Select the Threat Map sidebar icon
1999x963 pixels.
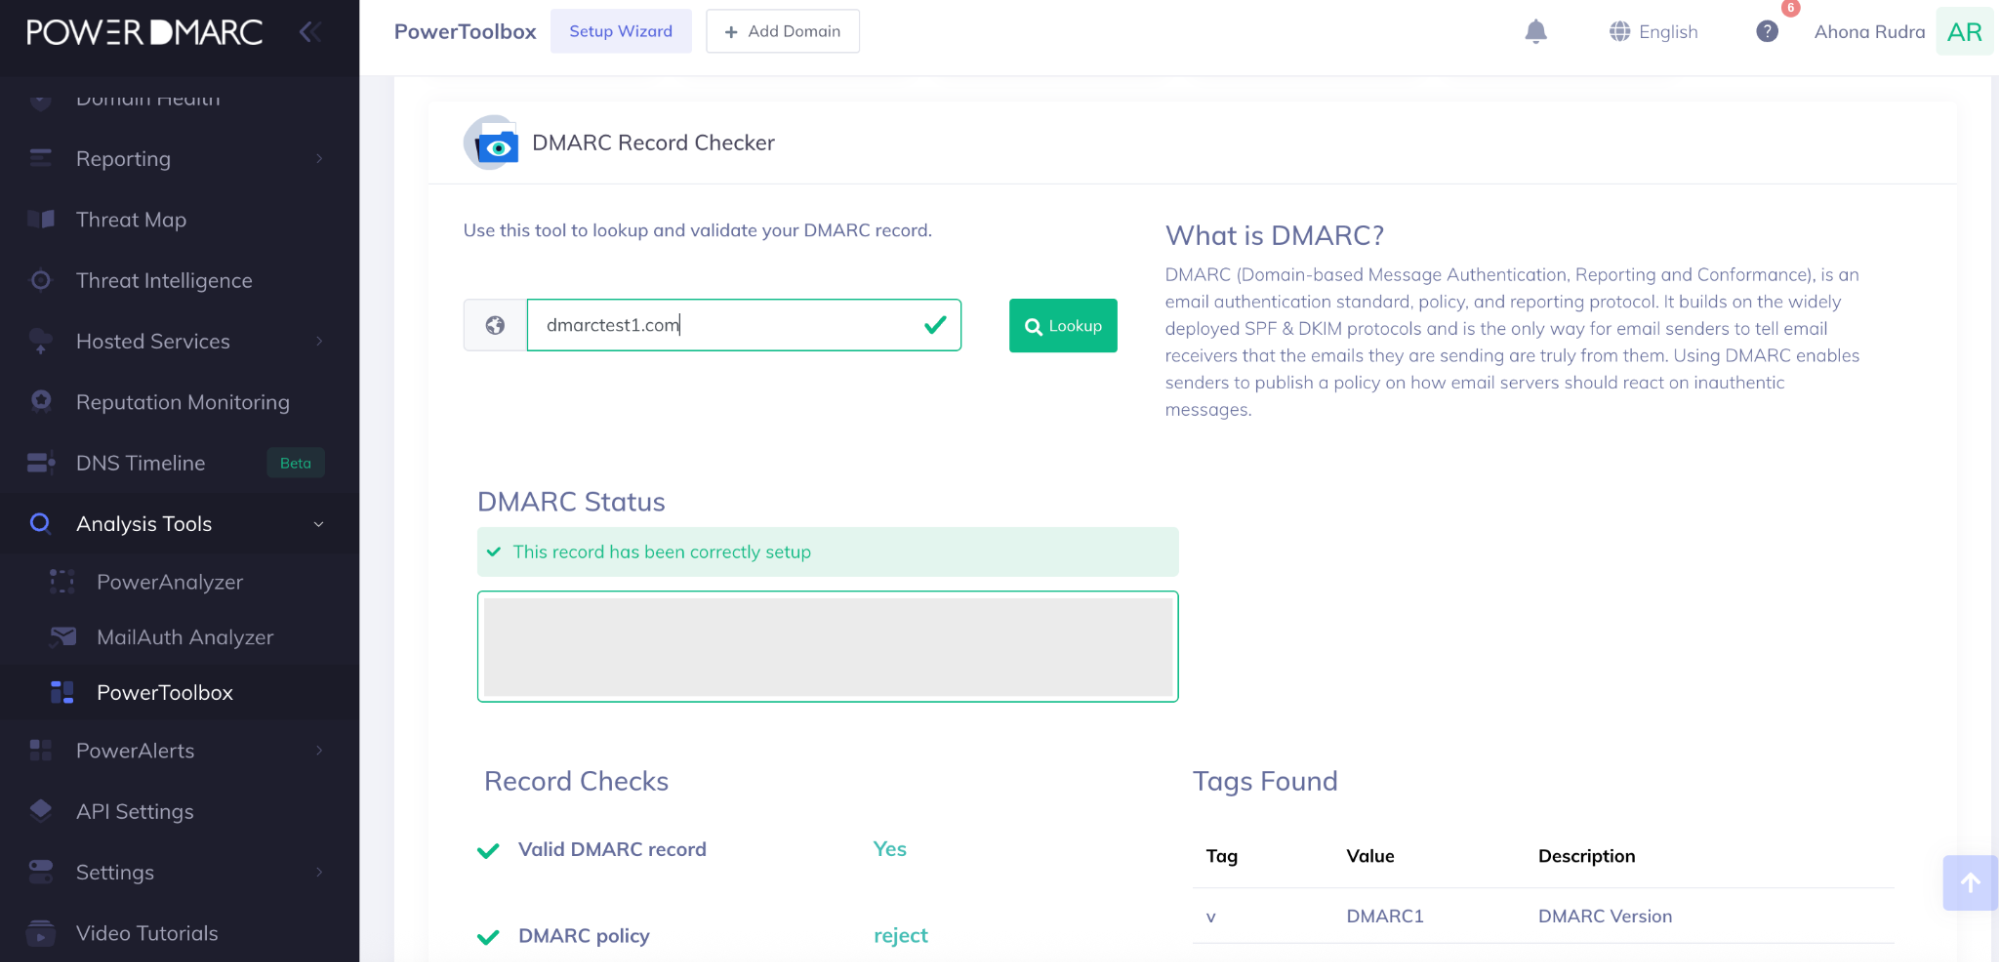(41, 219)
